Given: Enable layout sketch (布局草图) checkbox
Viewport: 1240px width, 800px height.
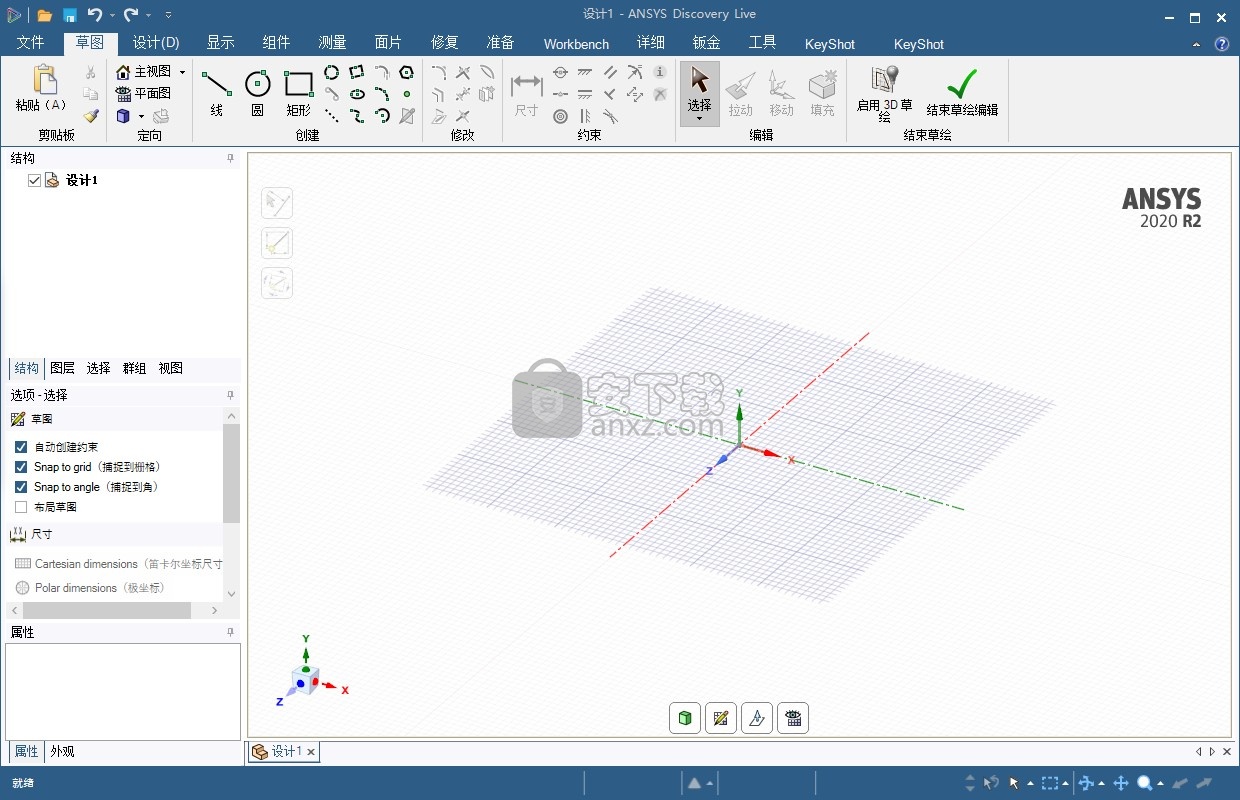Looking at the screenshot, I should point(21,507).
